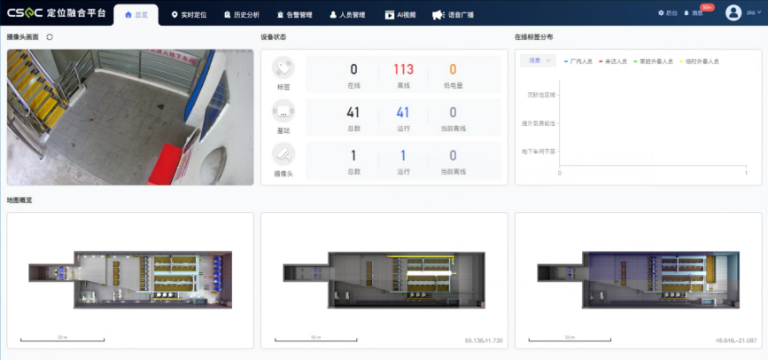Click the 地下车间下层 axis label

(x=539, y=152)
